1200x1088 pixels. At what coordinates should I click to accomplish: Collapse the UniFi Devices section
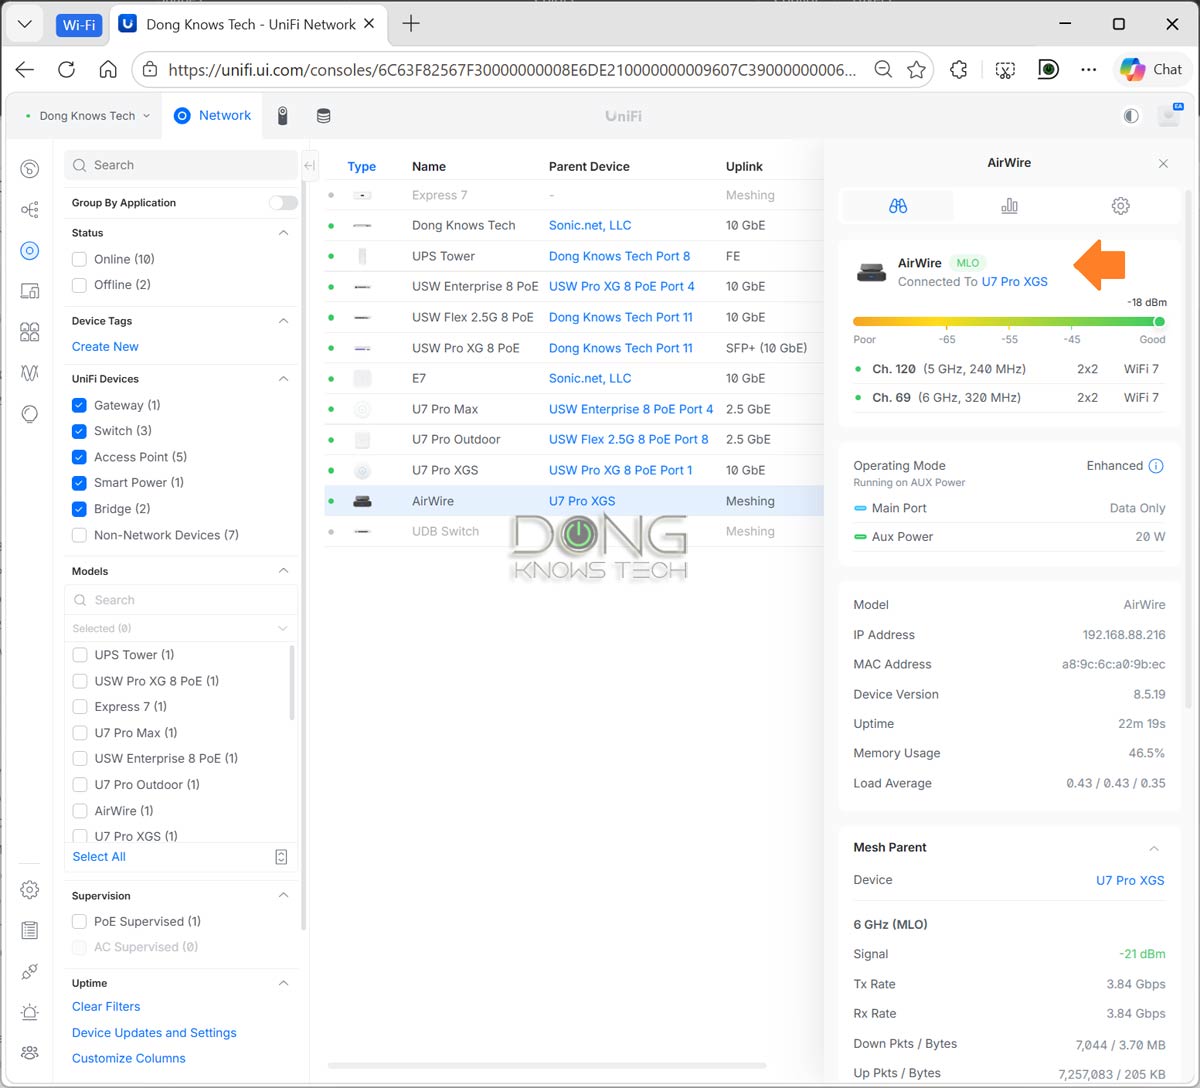tap(284, 379)
